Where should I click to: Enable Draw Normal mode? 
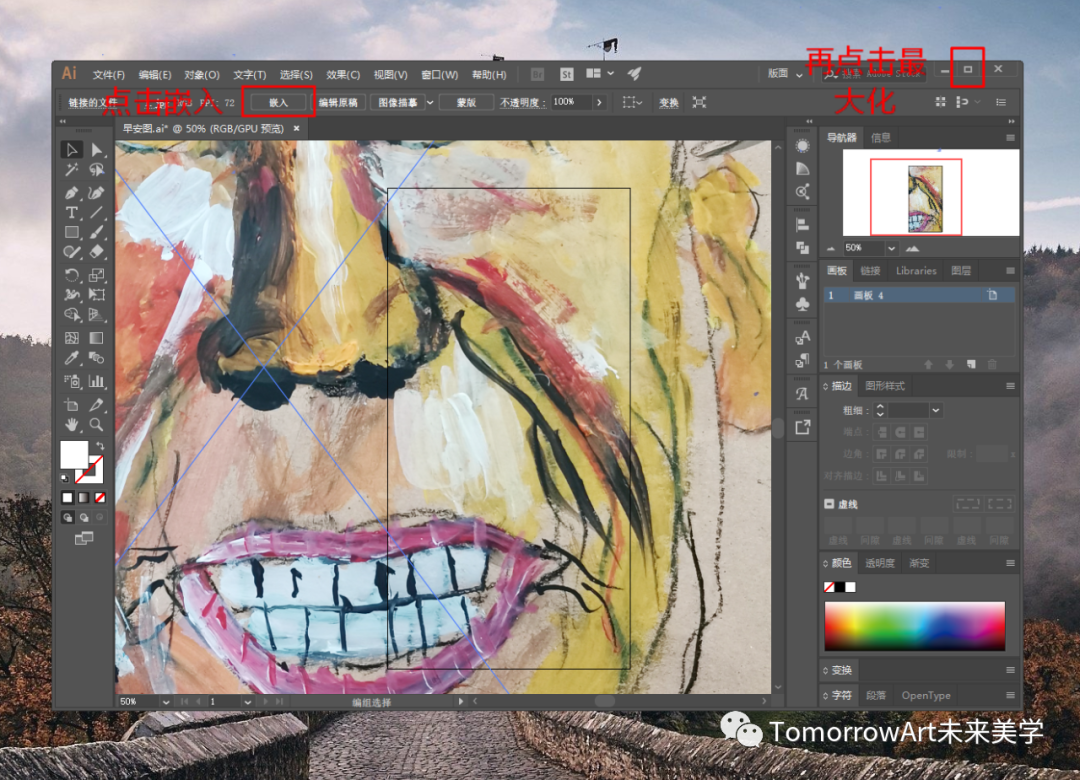point(68,517)
